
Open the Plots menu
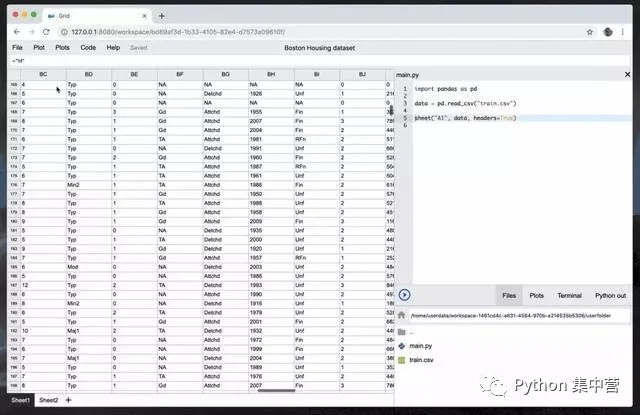click(x=62, y=47)
